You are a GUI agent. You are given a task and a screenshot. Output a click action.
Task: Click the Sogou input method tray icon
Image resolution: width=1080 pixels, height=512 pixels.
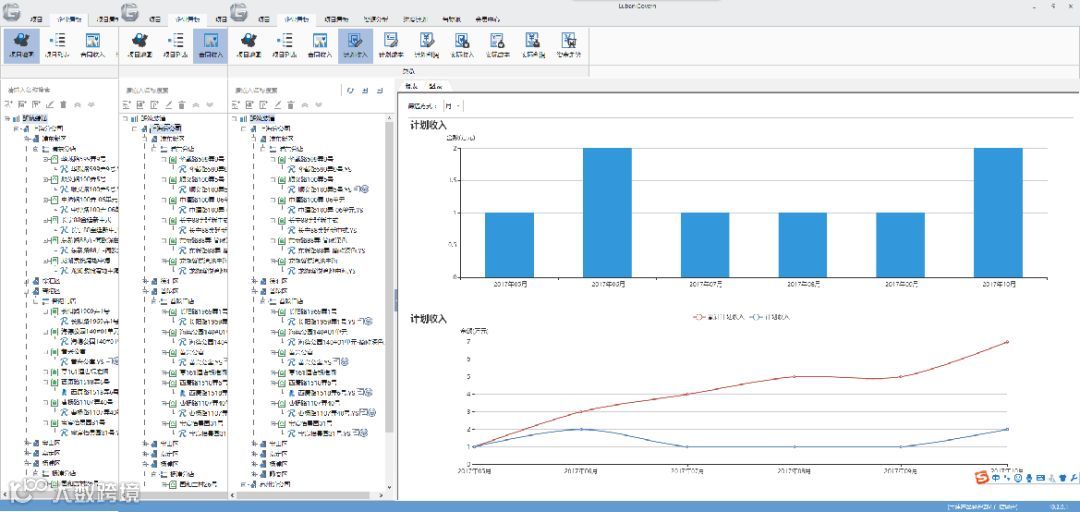[x=983, y=477]
